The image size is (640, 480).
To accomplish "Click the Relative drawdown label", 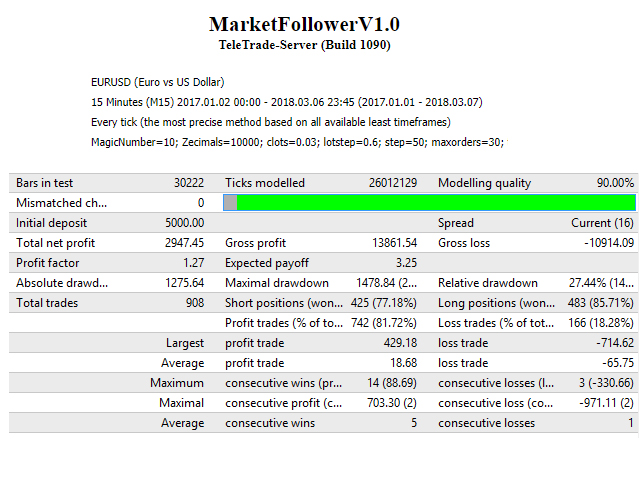I will tap(488, 283).
